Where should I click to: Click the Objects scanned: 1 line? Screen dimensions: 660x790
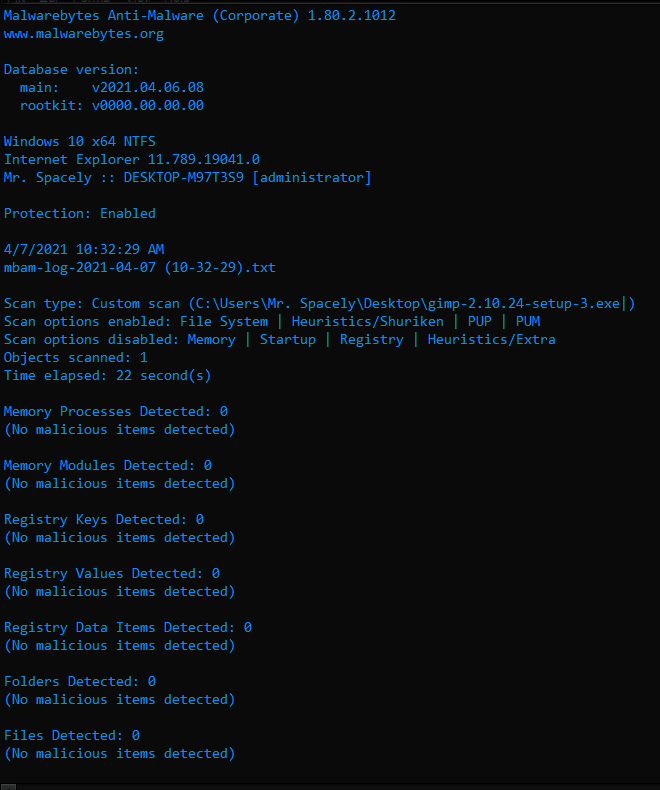76,358
